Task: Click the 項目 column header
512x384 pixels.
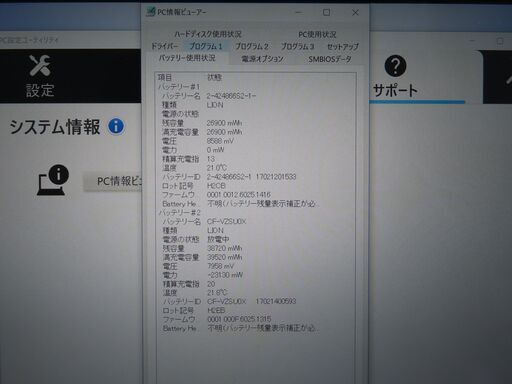Action: [x=165, y=78]
